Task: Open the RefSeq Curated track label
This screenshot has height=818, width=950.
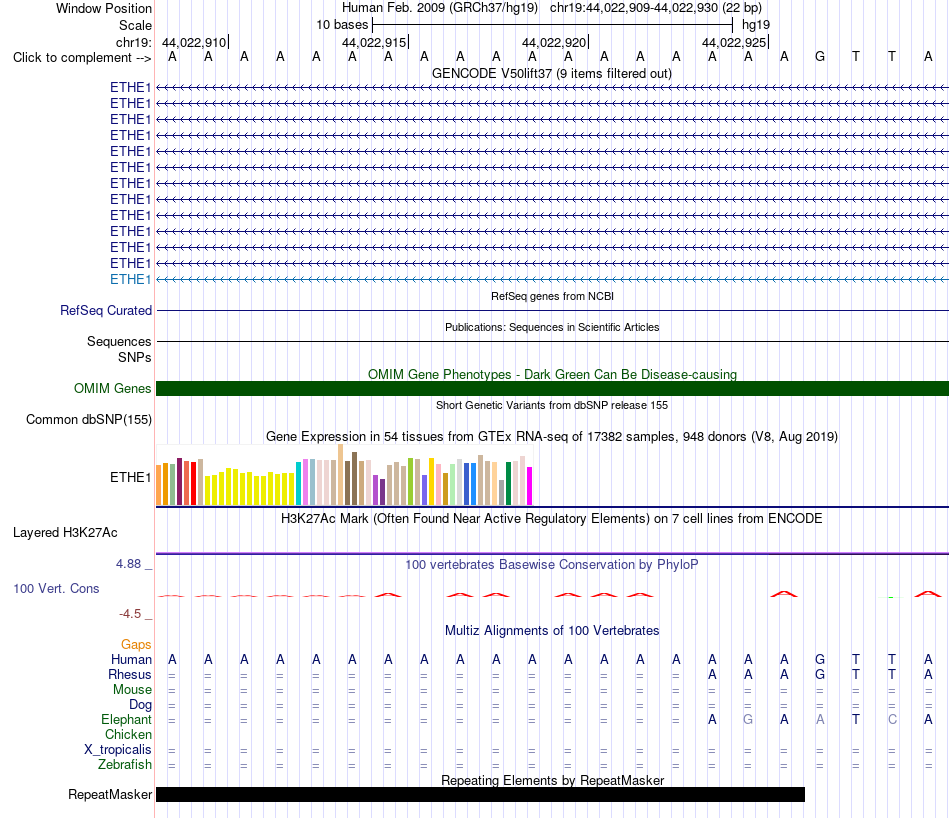Action: click(x=105, y=310)
